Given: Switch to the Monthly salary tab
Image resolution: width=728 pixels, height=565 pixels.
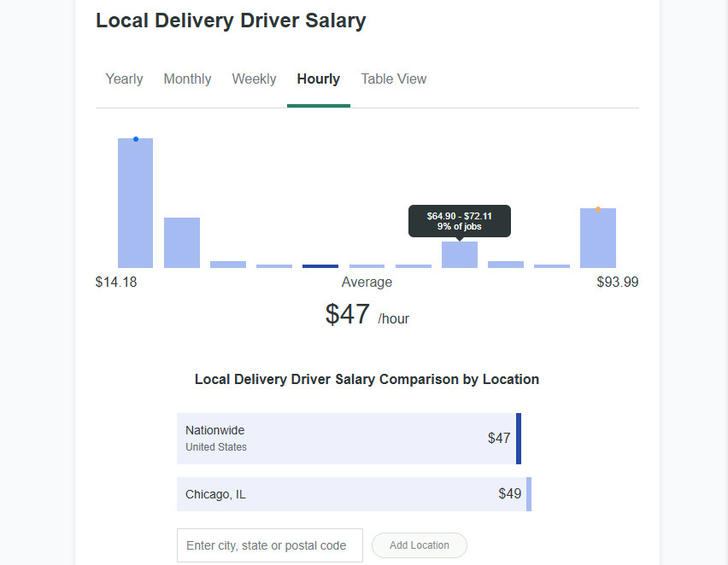Looking at the screenshot, I should (187, 79).
